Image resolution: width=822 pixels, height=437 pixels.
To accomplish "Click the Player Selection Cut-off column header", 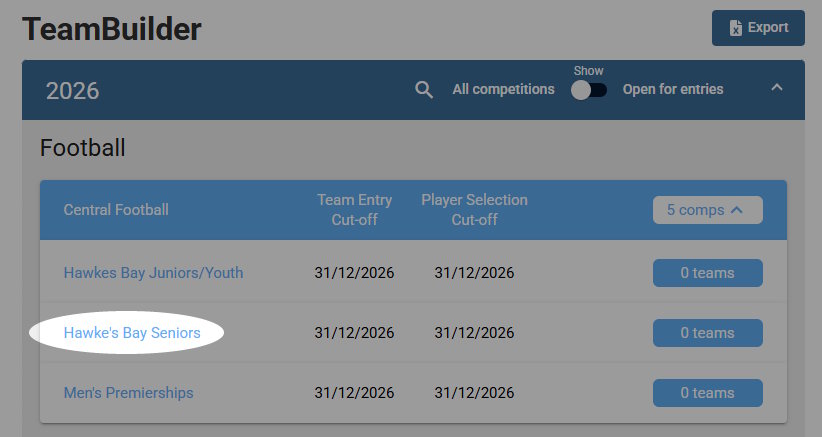I will (474, 210).
